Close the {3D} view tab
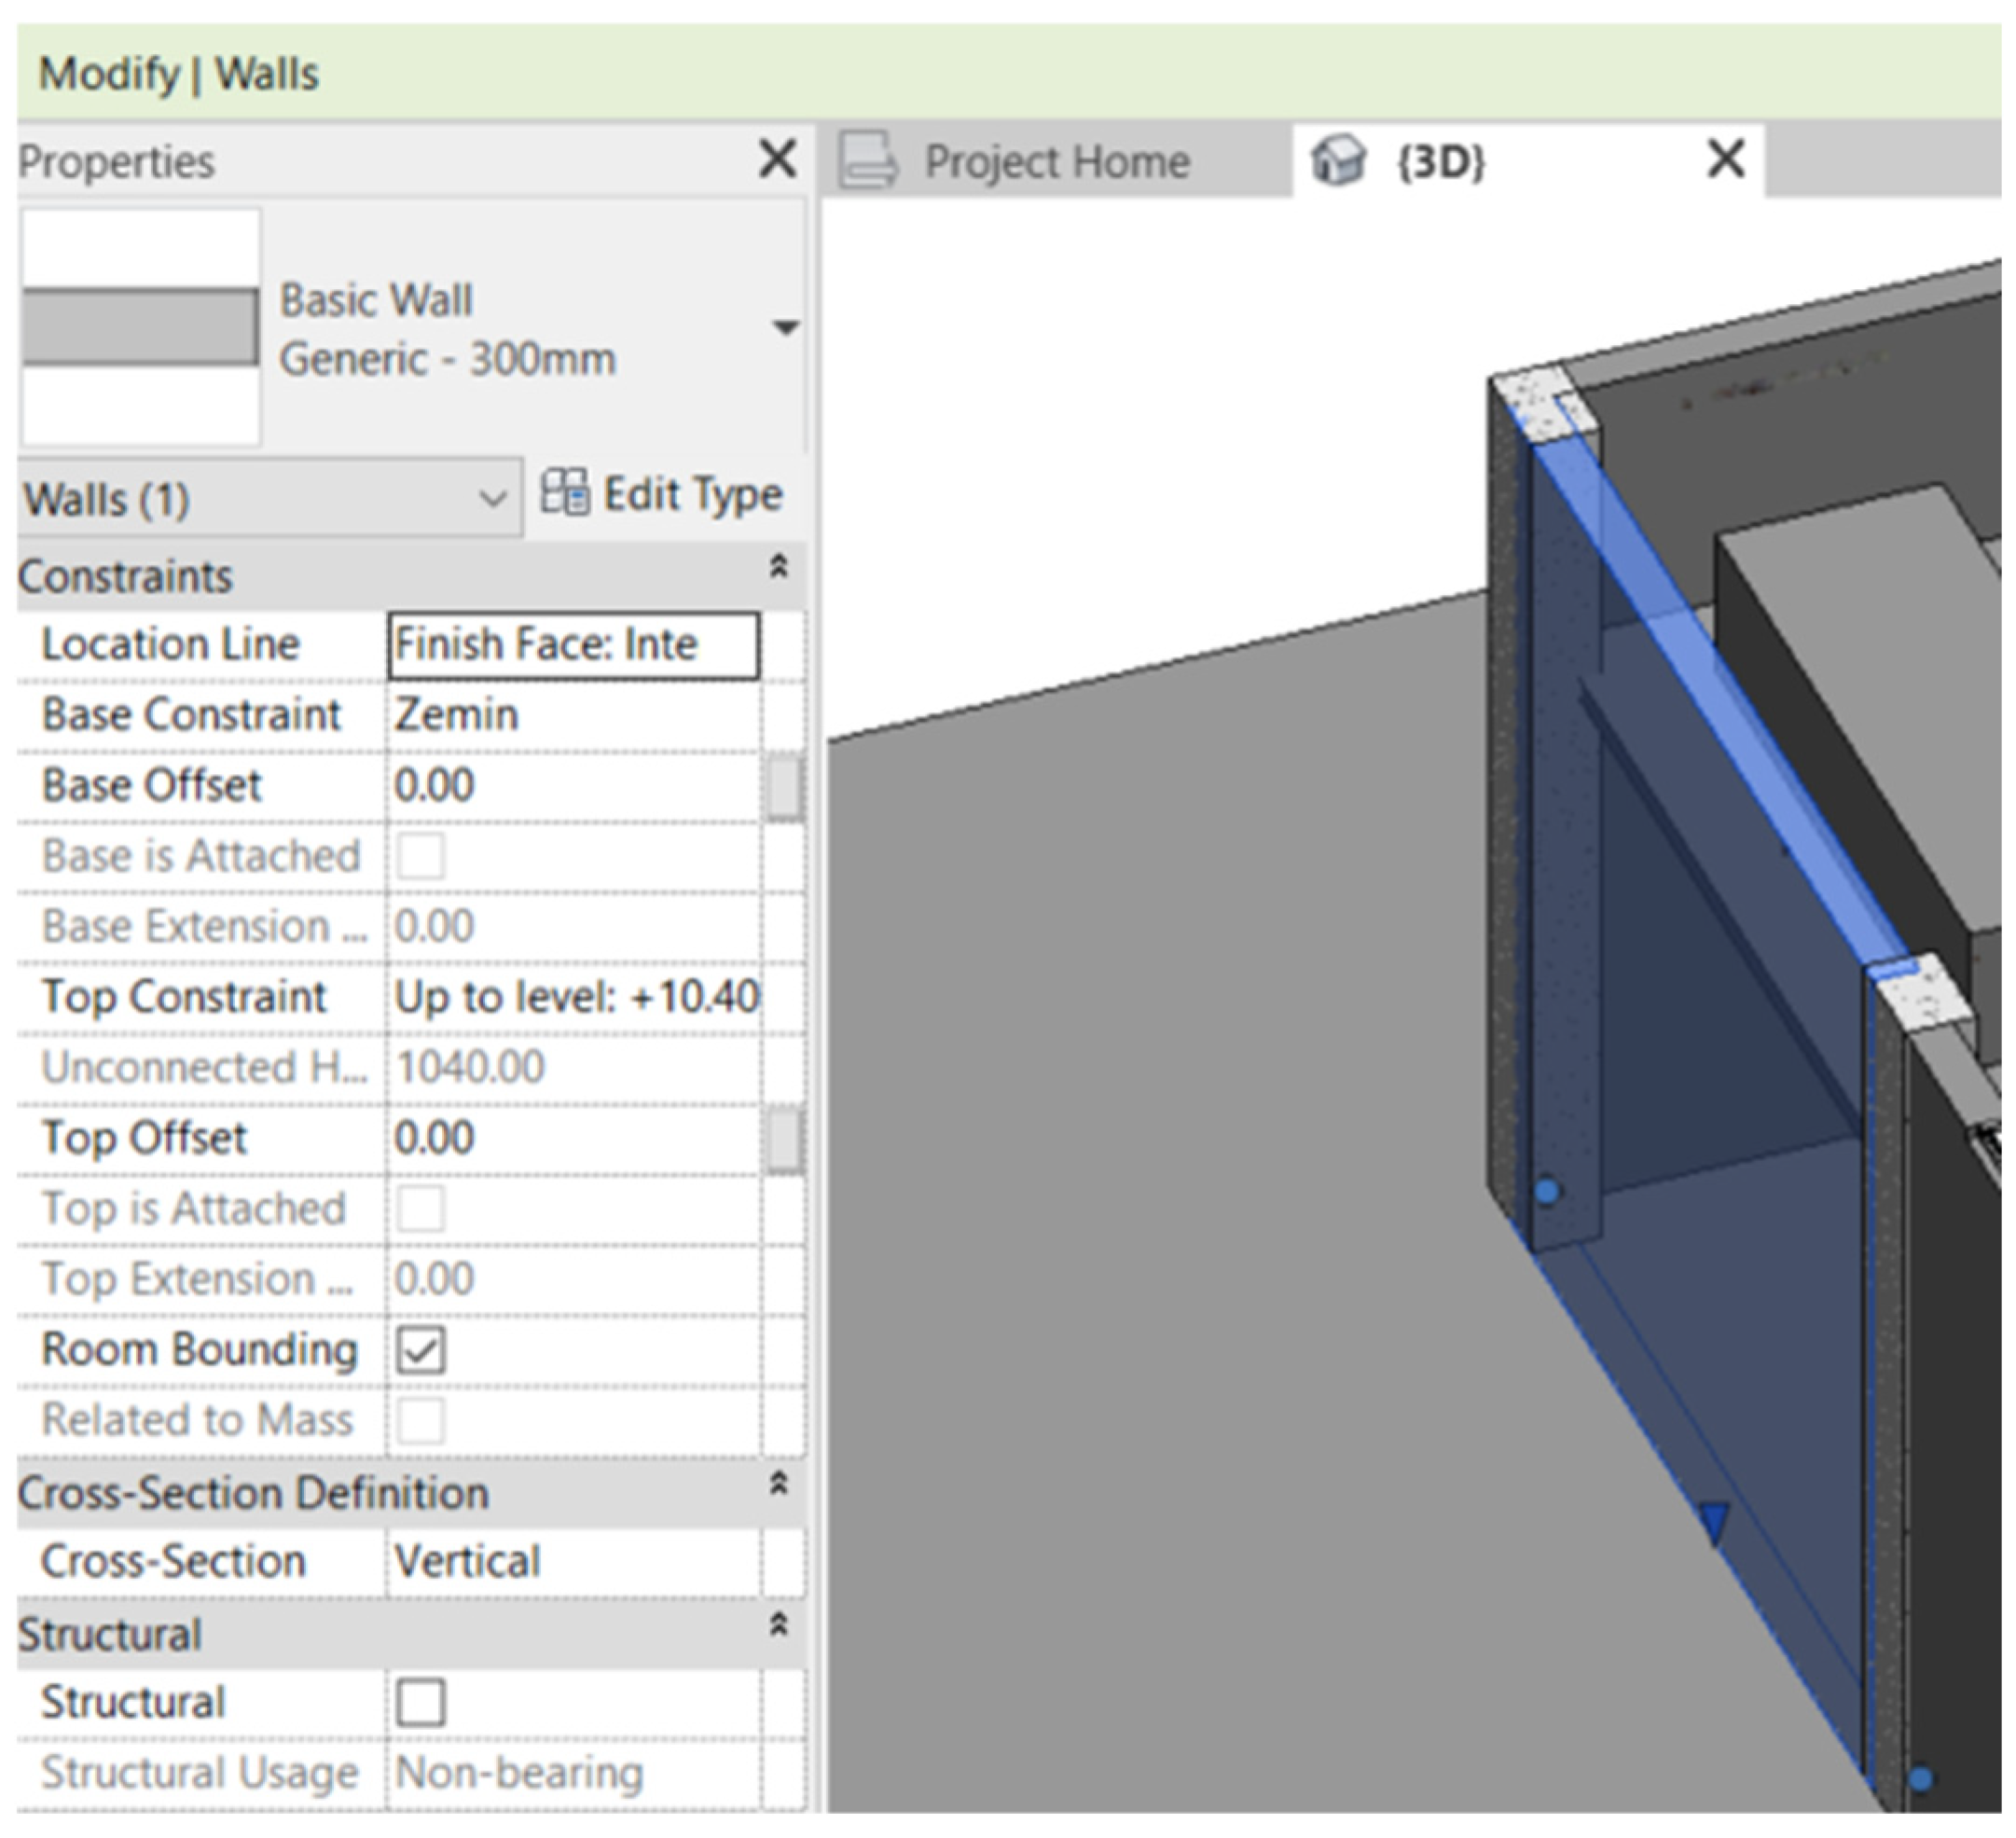 pyautogui.click(x=1725, y=159)
